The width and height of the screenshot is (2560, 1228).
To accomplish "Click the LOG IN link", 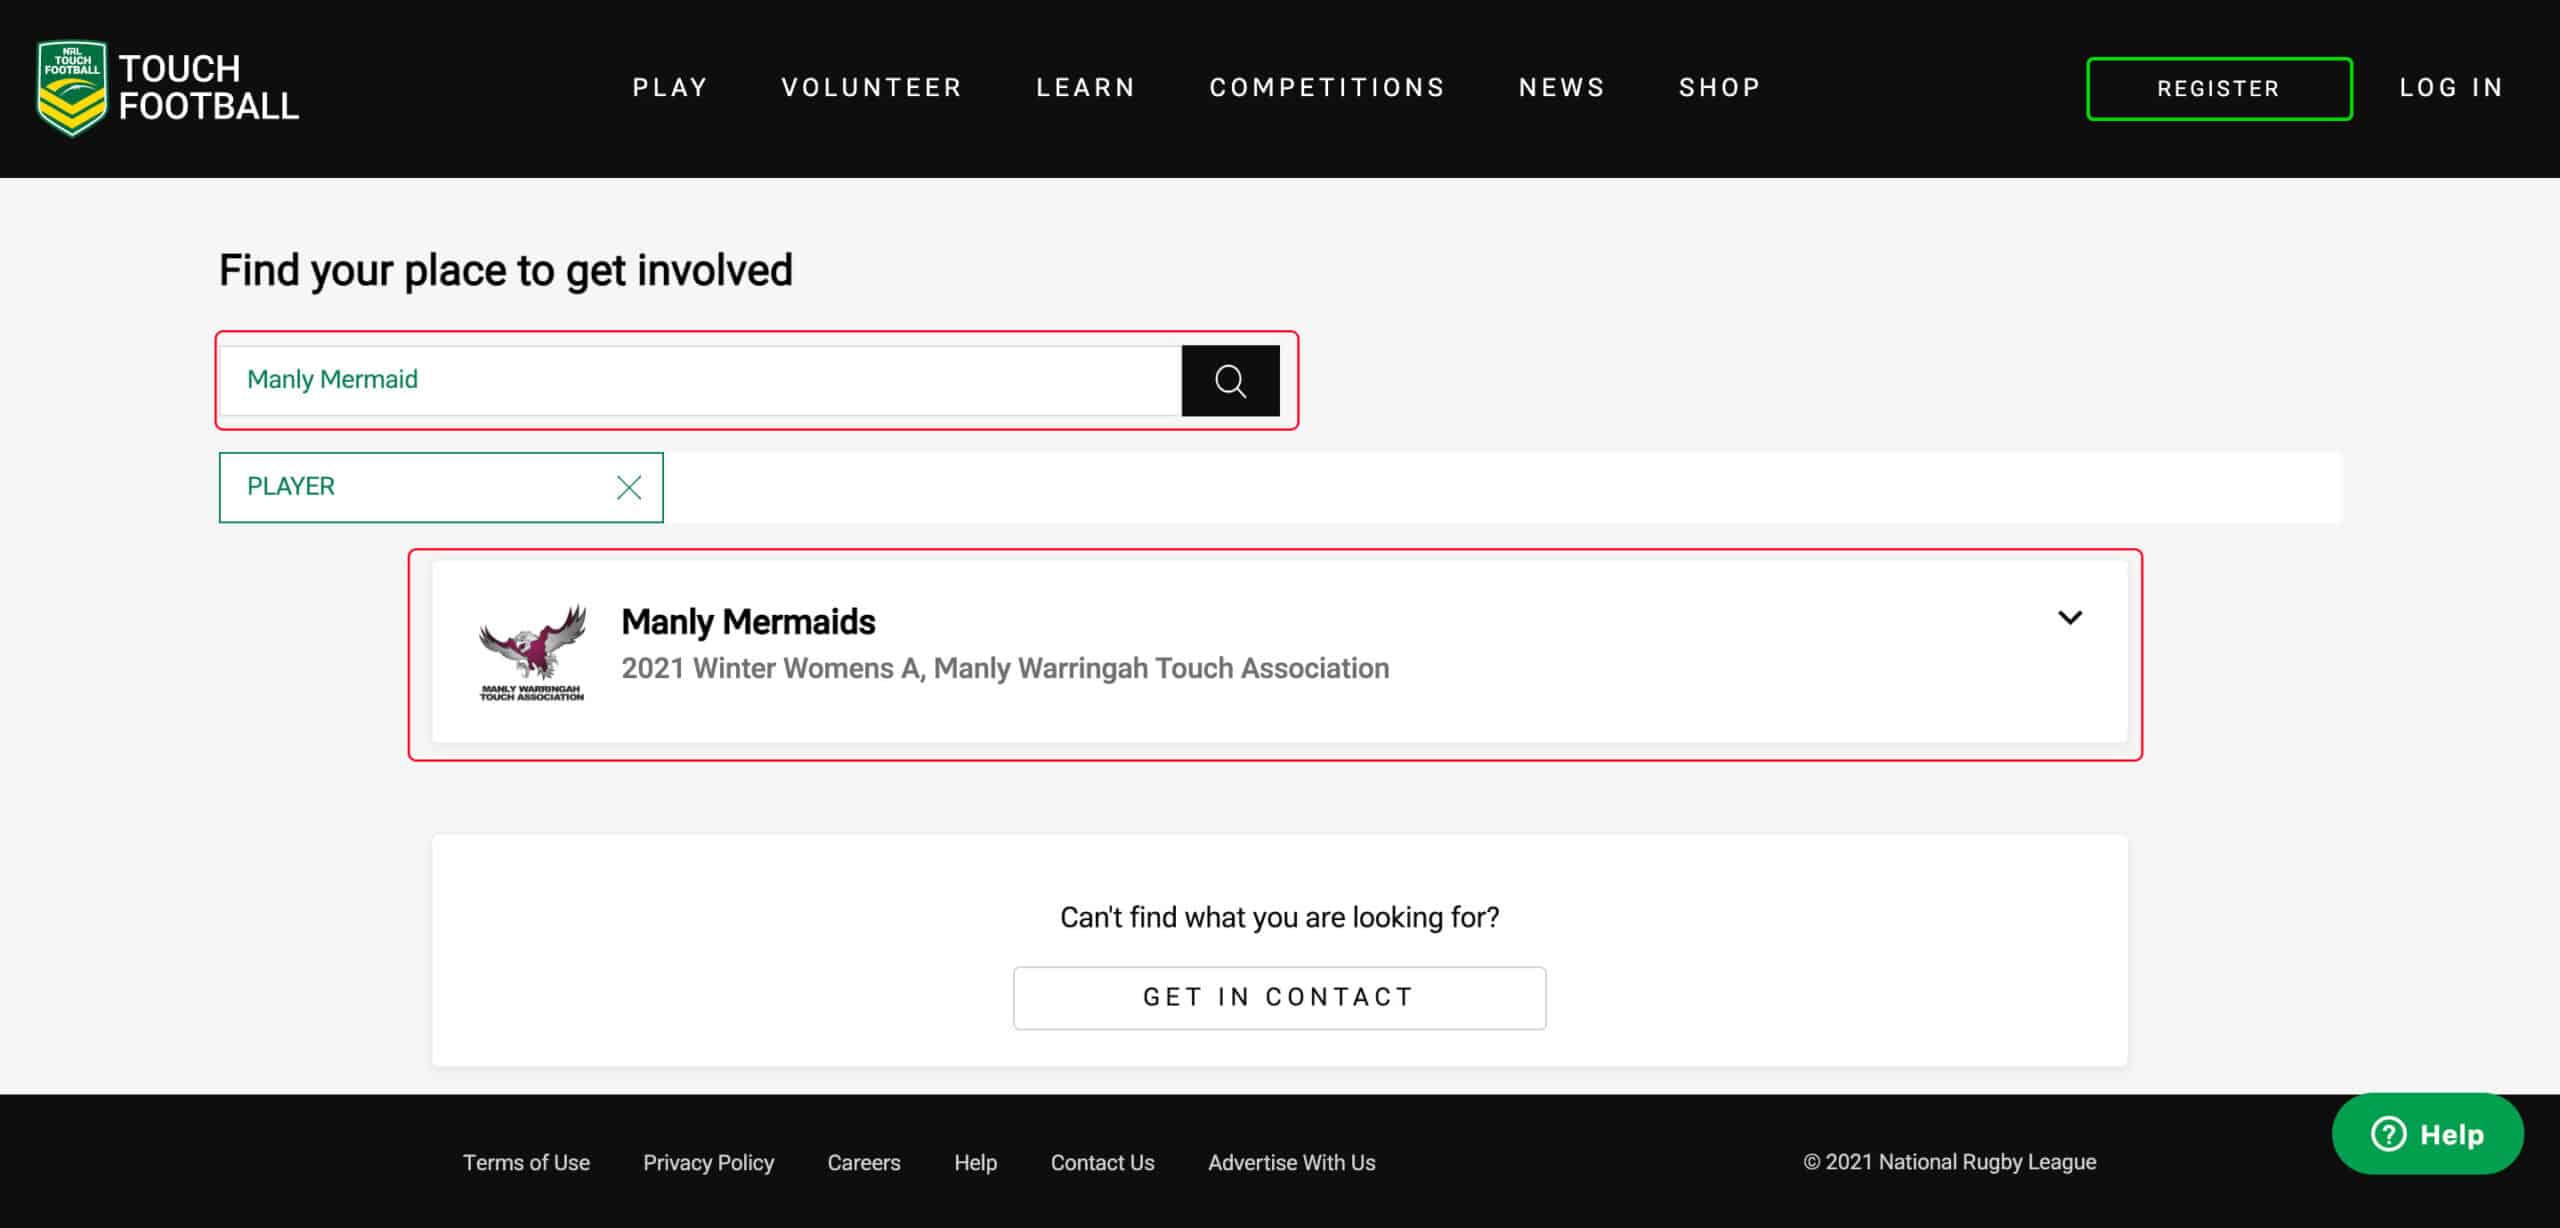I will 2452,88.
